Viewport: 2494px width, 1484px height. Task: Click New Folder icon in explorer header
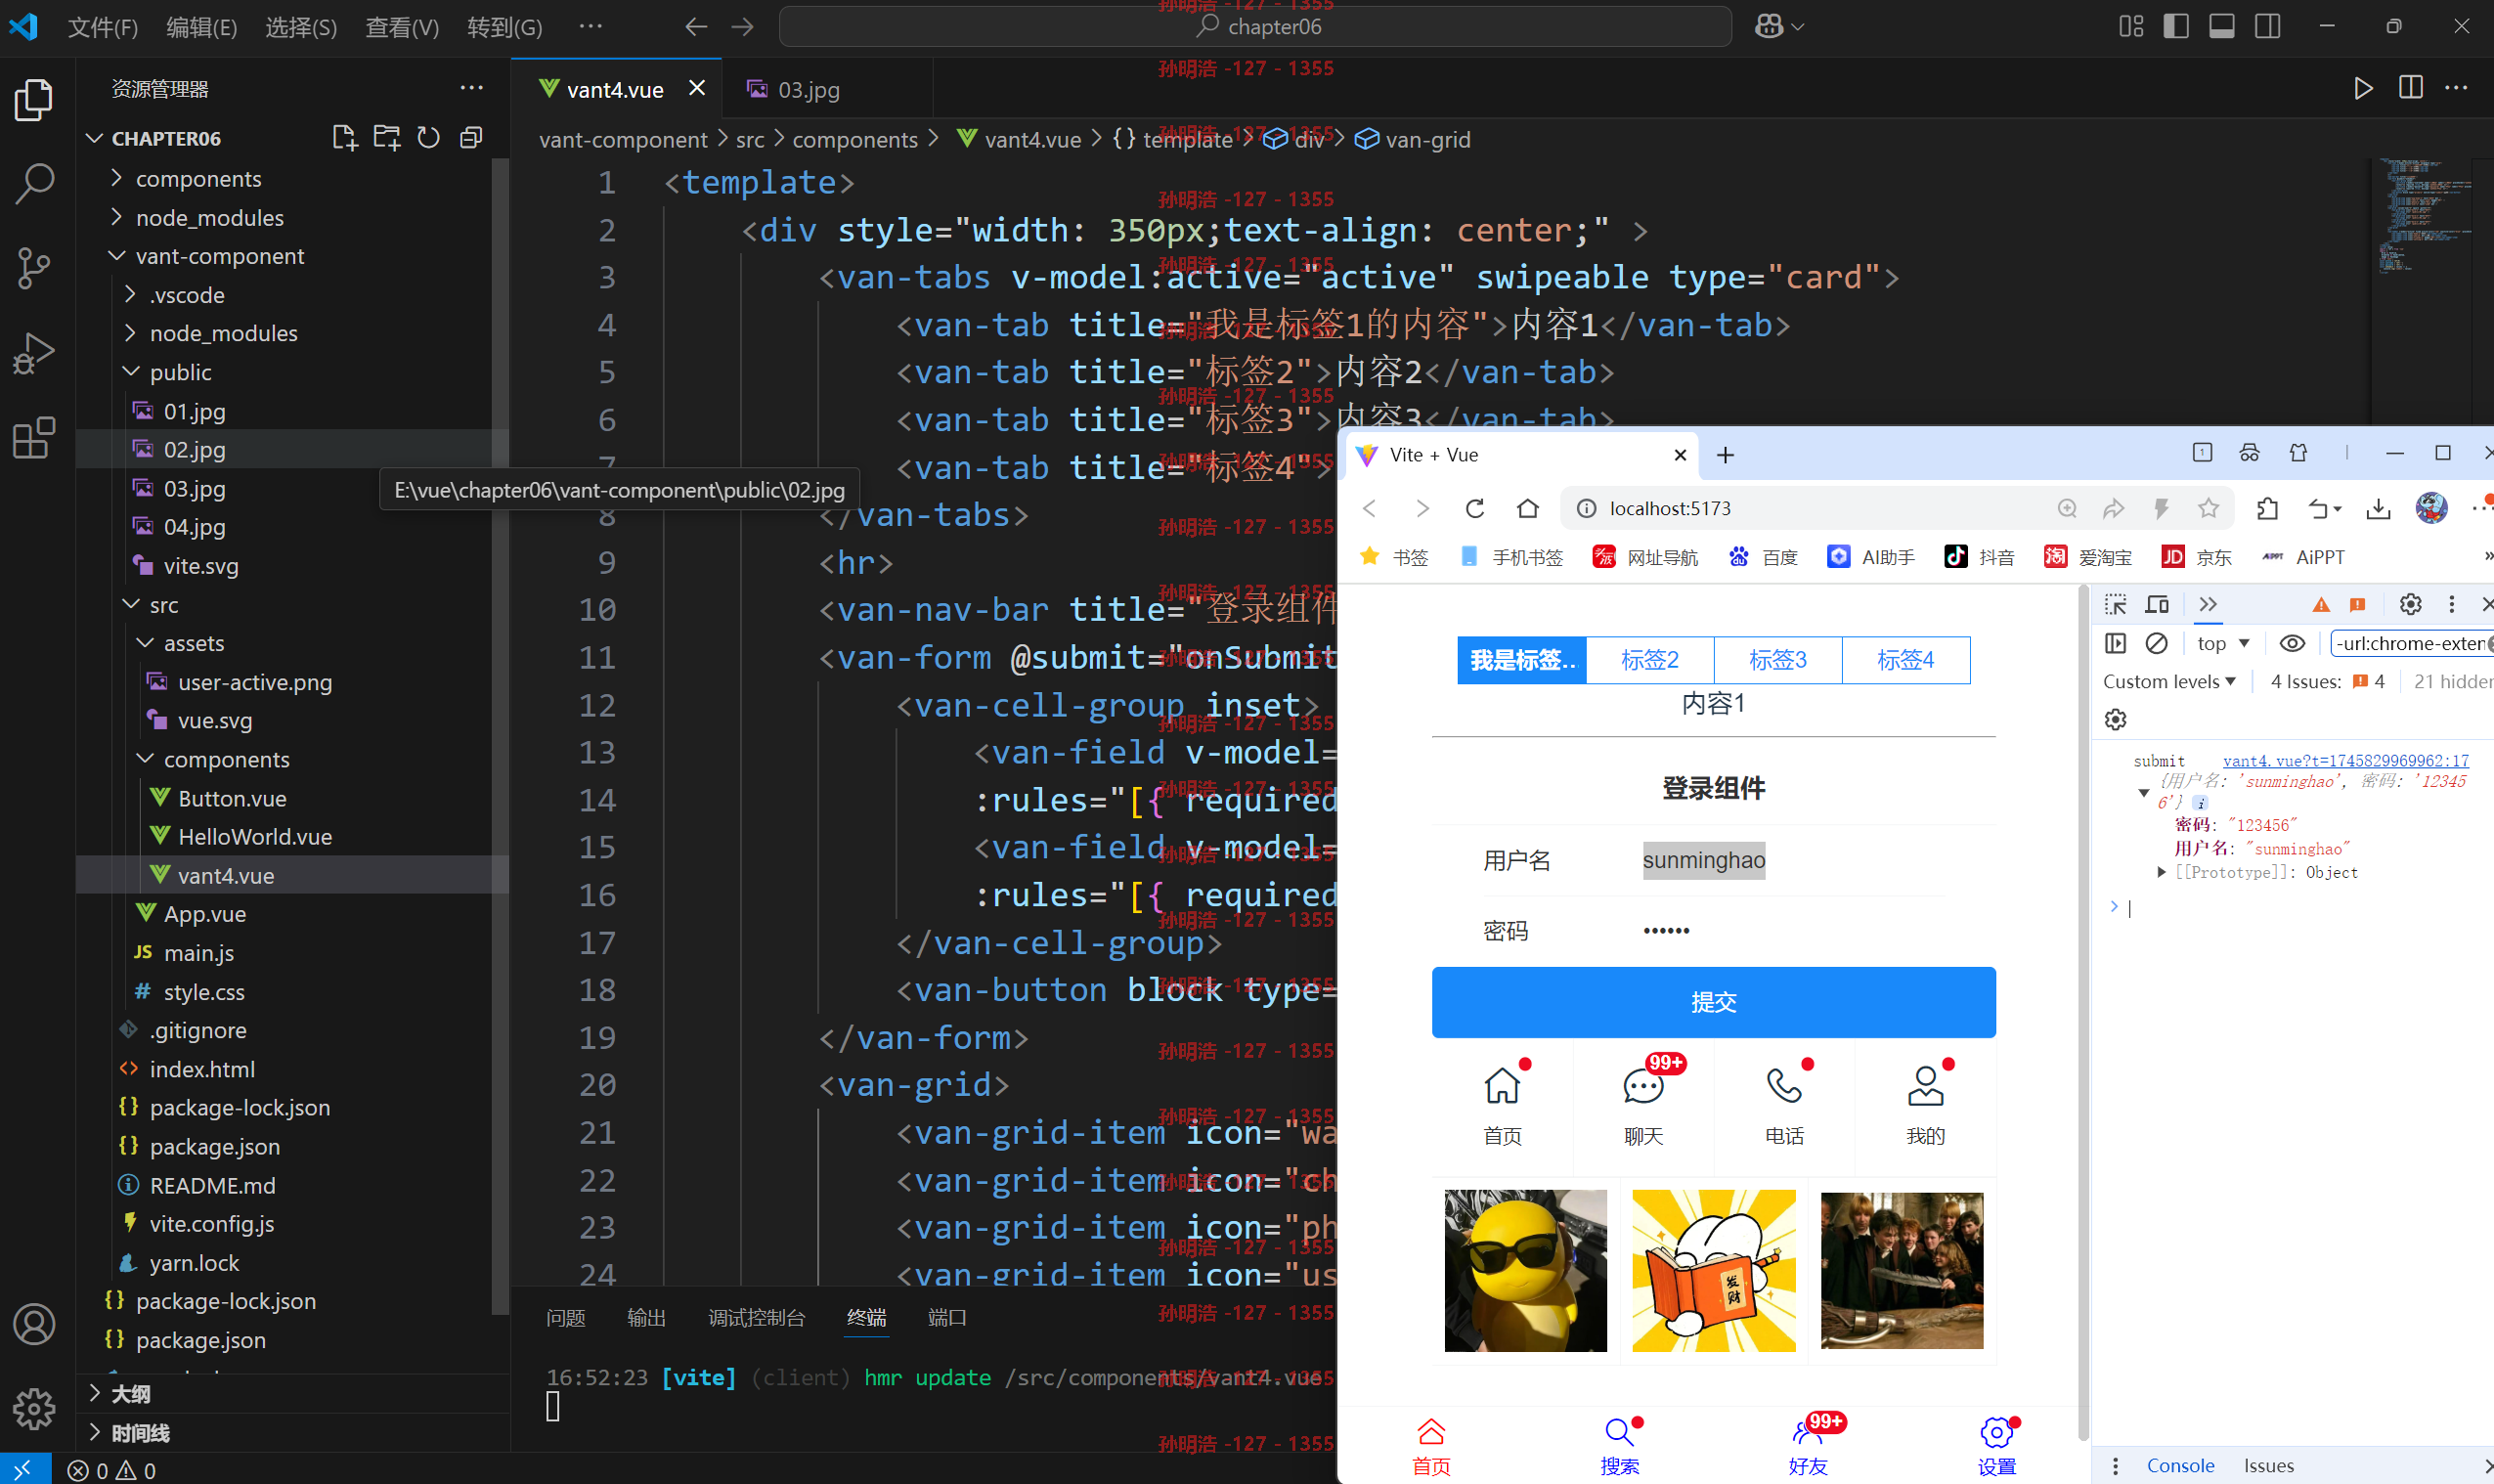(x=386, y=138)
